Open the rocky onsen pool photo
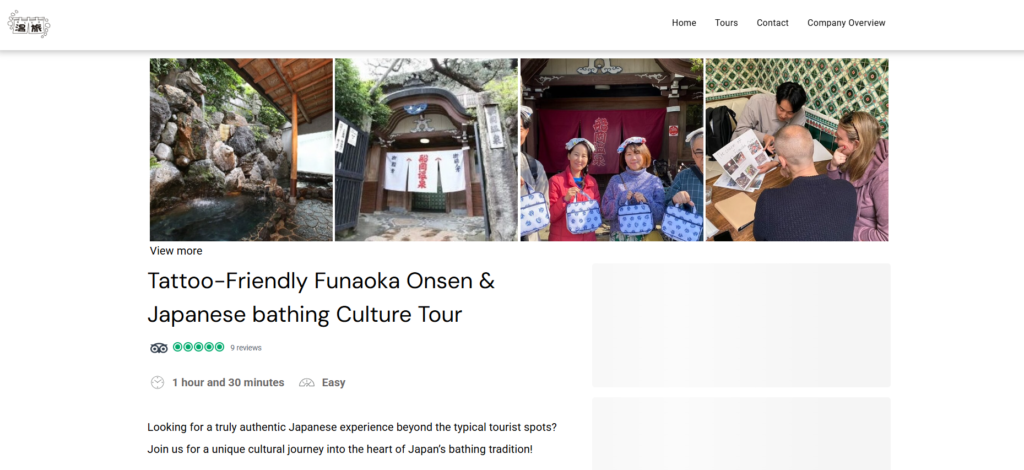This screenshot has height=470, width=1024. coord(241,149)
